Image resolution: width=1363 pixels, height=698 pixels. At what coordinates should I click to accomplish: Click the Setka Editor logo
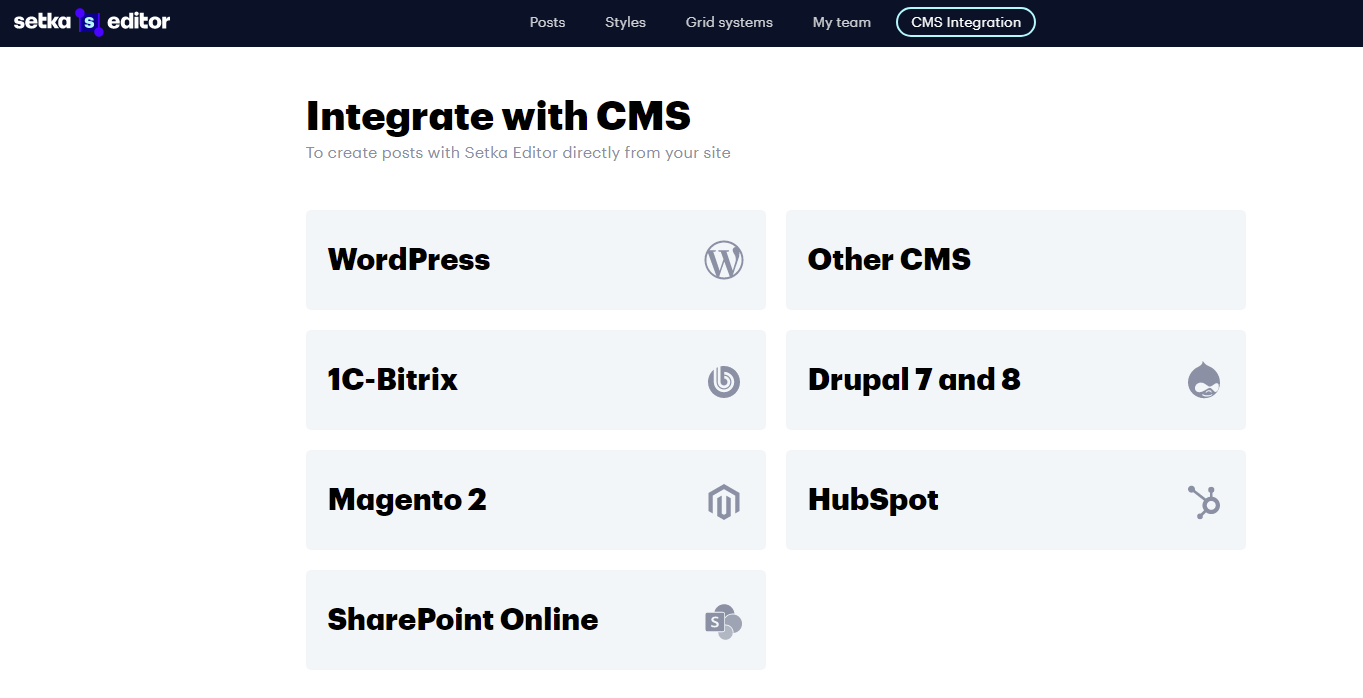click(92, 22)
